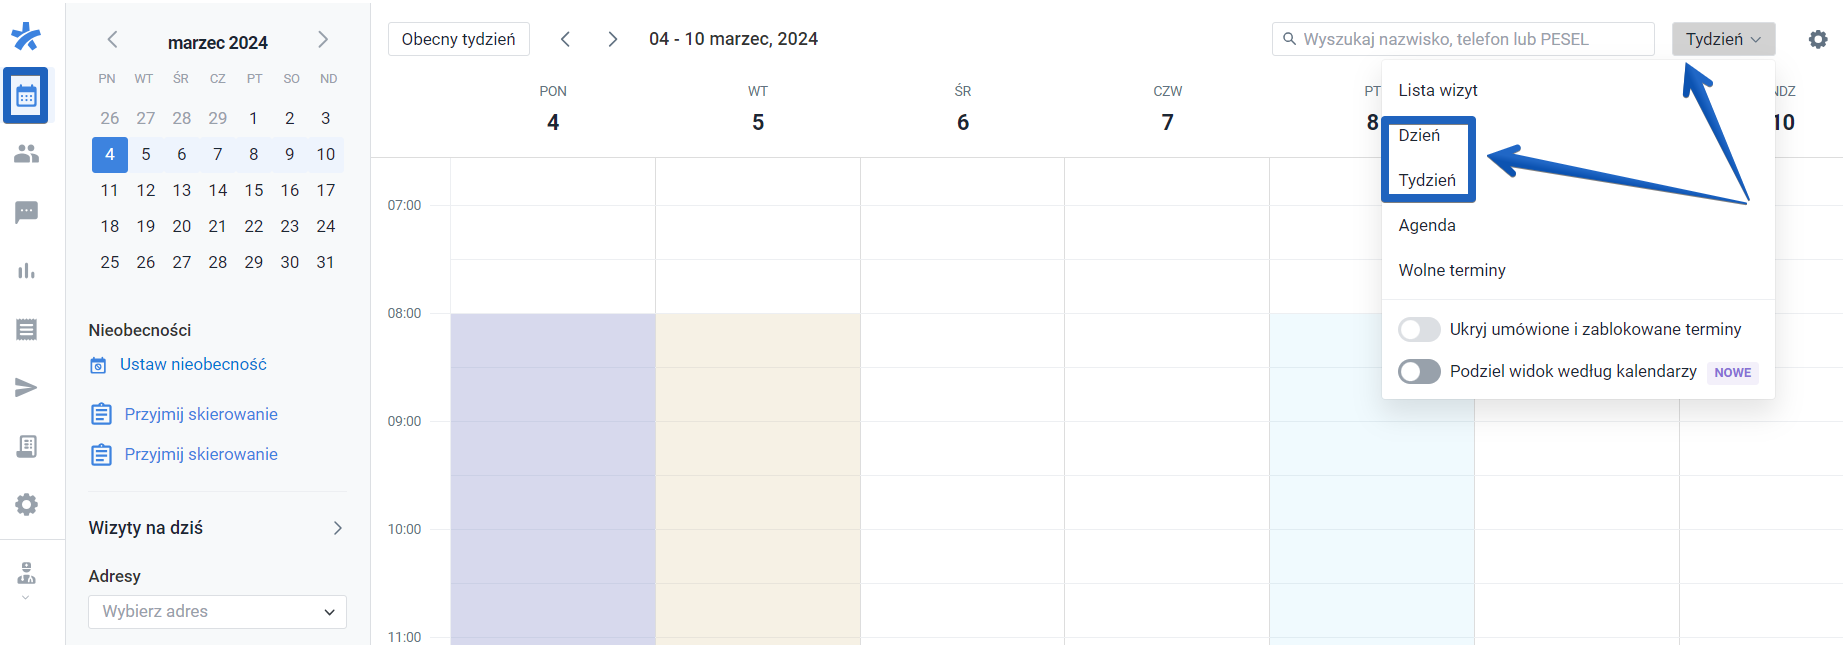The image size is (1843, 645).
Task: Expand Wizyty na dziś section
Action: coord(337,528)
